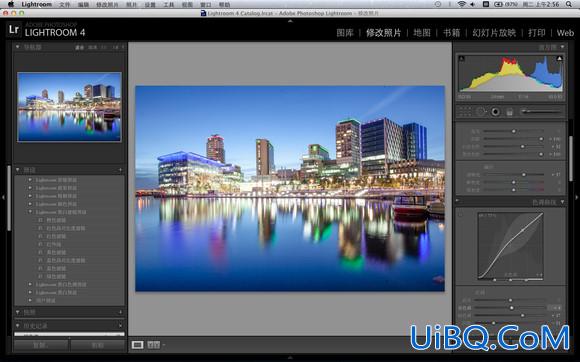Click the history panel clear X icon
Viewport: 580px width, 362px height.
[121, 326]
